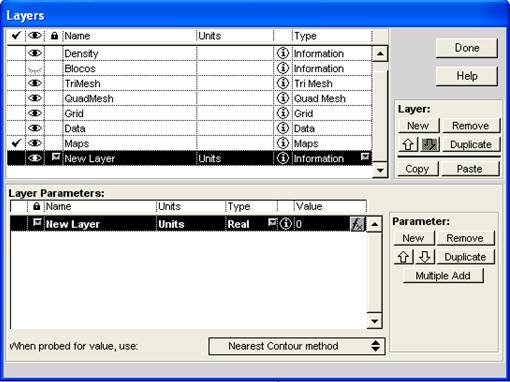
Task: Hide the Density layer via eye icon
Action: click(x=35, y=53)
